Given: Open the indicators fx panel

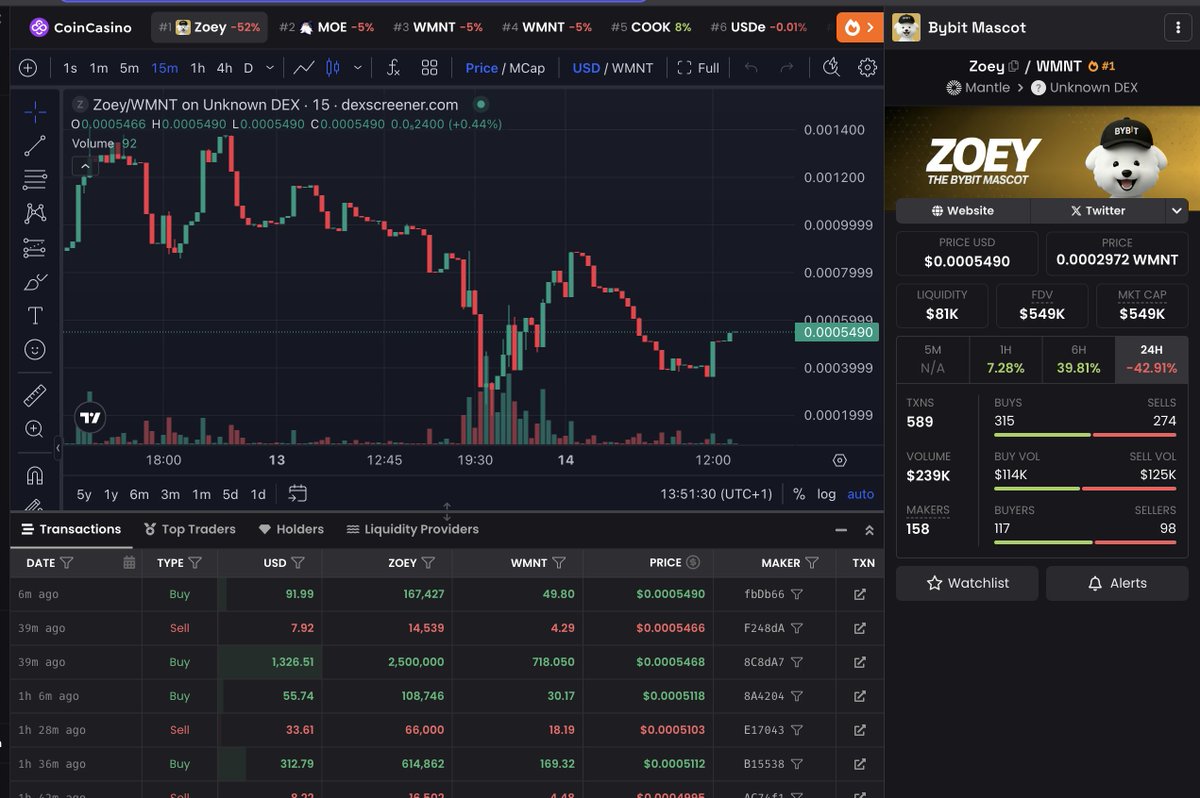Looking at the screenshot, I should coord(392,68).
